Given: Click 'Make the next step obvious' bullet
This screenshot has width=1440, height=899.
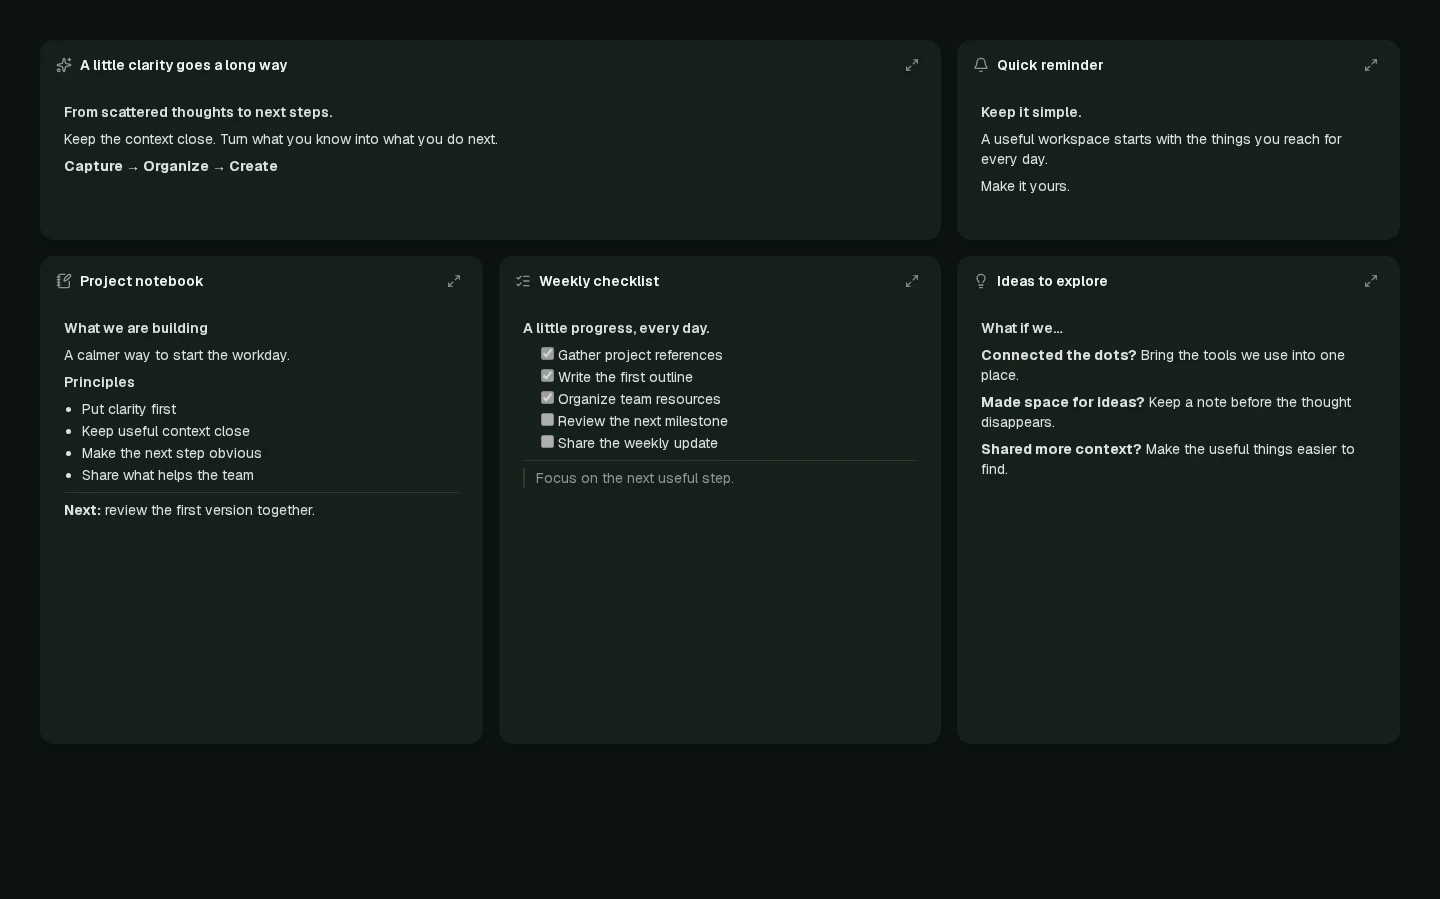Looking at the screenshot, I should point(172,453).
